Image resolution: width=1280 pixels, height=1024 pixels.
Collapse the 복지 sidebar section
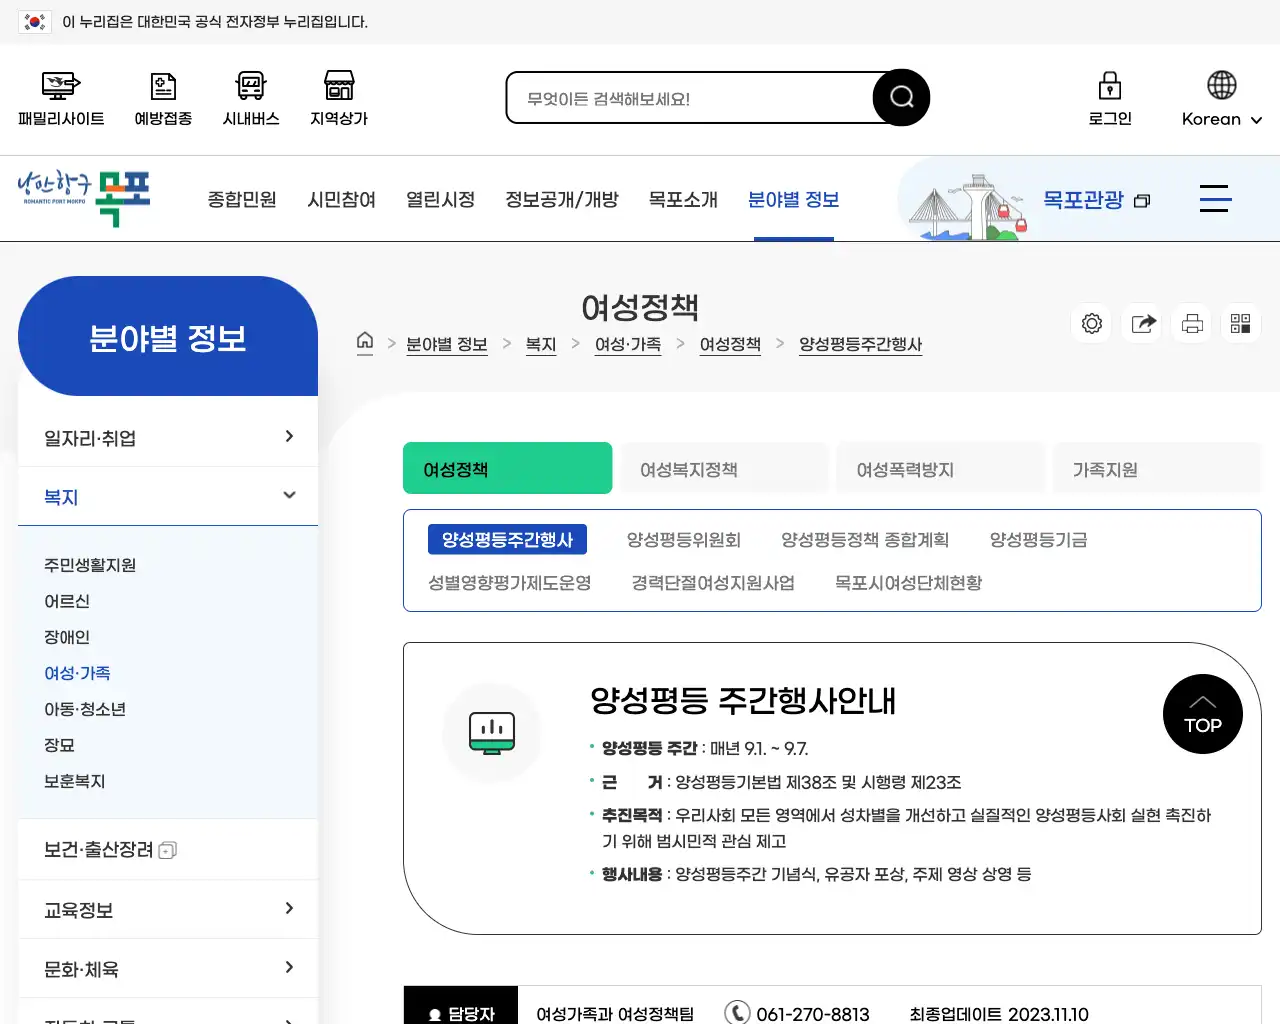167,496
